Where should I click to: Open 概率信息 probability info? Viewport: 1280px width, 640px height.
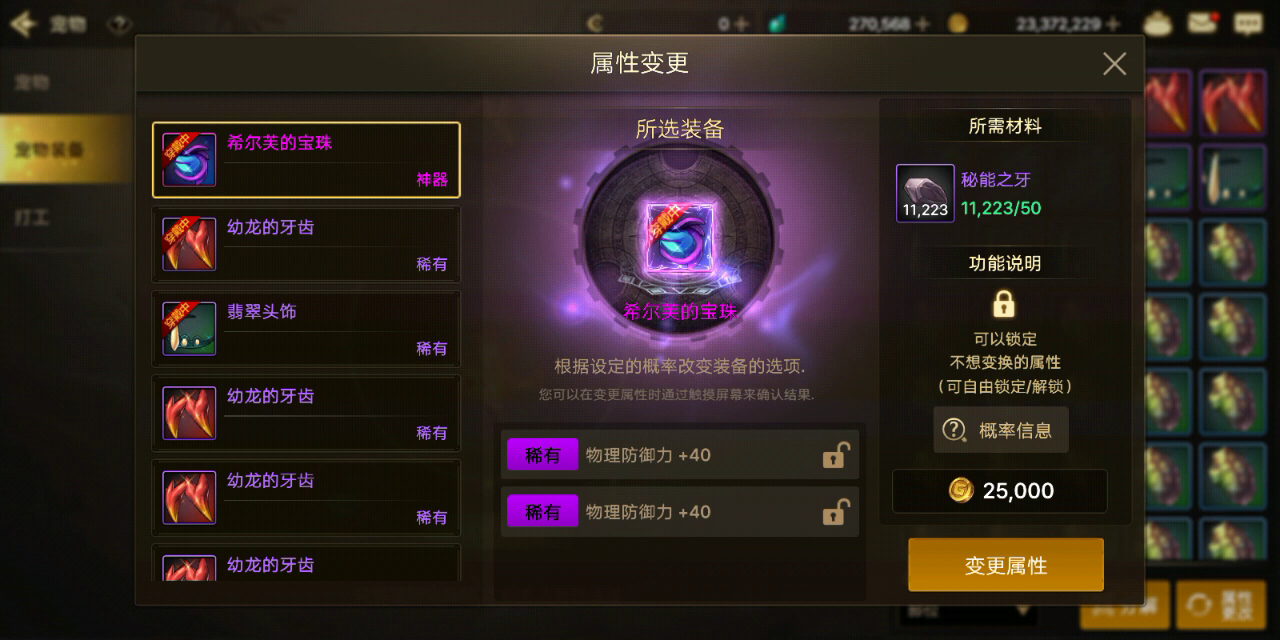tap(1001, 430)
